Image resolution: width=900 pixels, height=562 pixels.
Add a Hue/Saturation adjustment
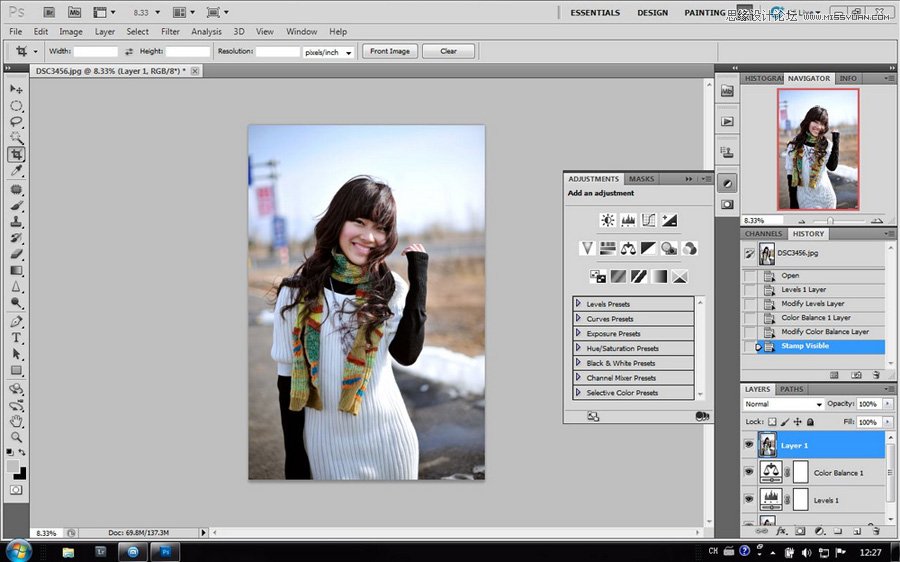click(x=607, y=248)
